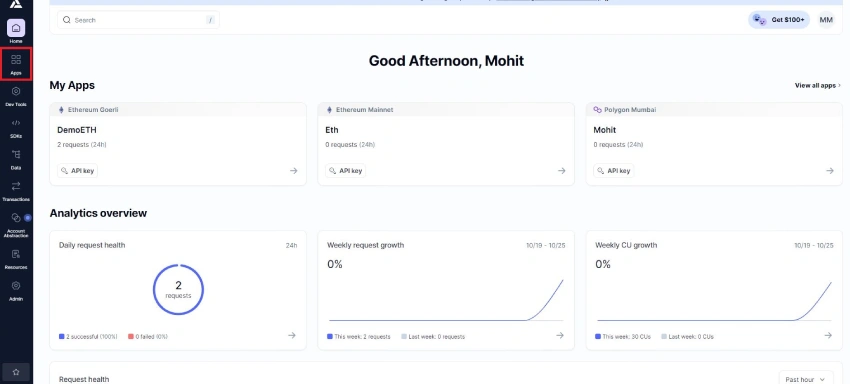Click the Ethereum icon beside Ethereum Mainnet
Image resolution: width=850 pixels, height=384 pixels.
coord(329,110)
